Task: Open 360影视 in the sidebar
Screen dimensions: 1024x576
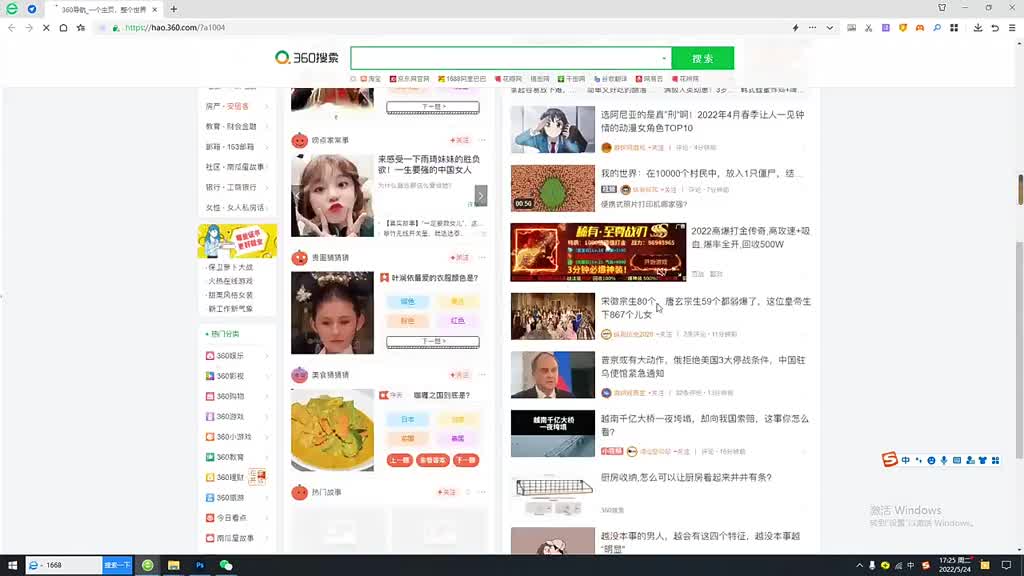Action: [230, 376]
